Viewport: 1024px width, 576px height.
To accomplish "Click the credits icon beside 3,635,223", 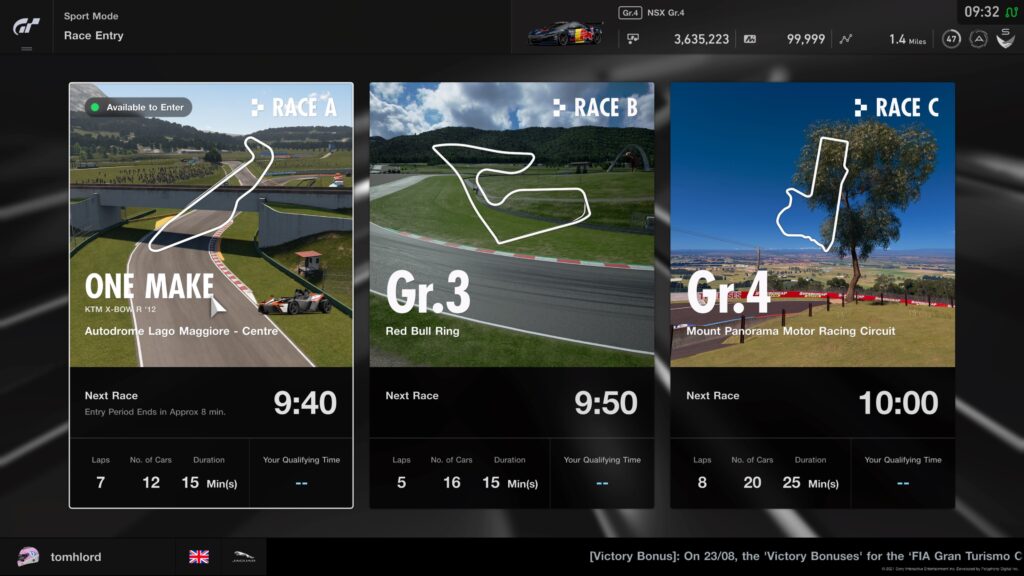I will (633, 39).
